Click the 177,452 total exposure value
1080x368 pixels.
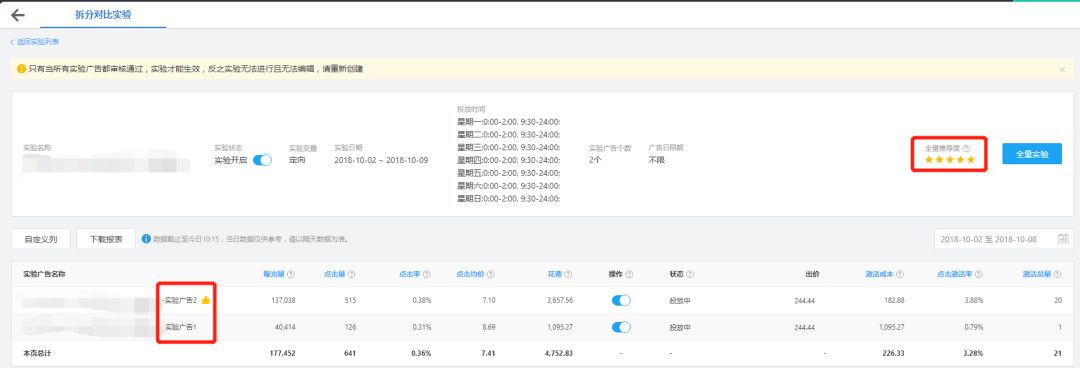[x=282, y=353]
